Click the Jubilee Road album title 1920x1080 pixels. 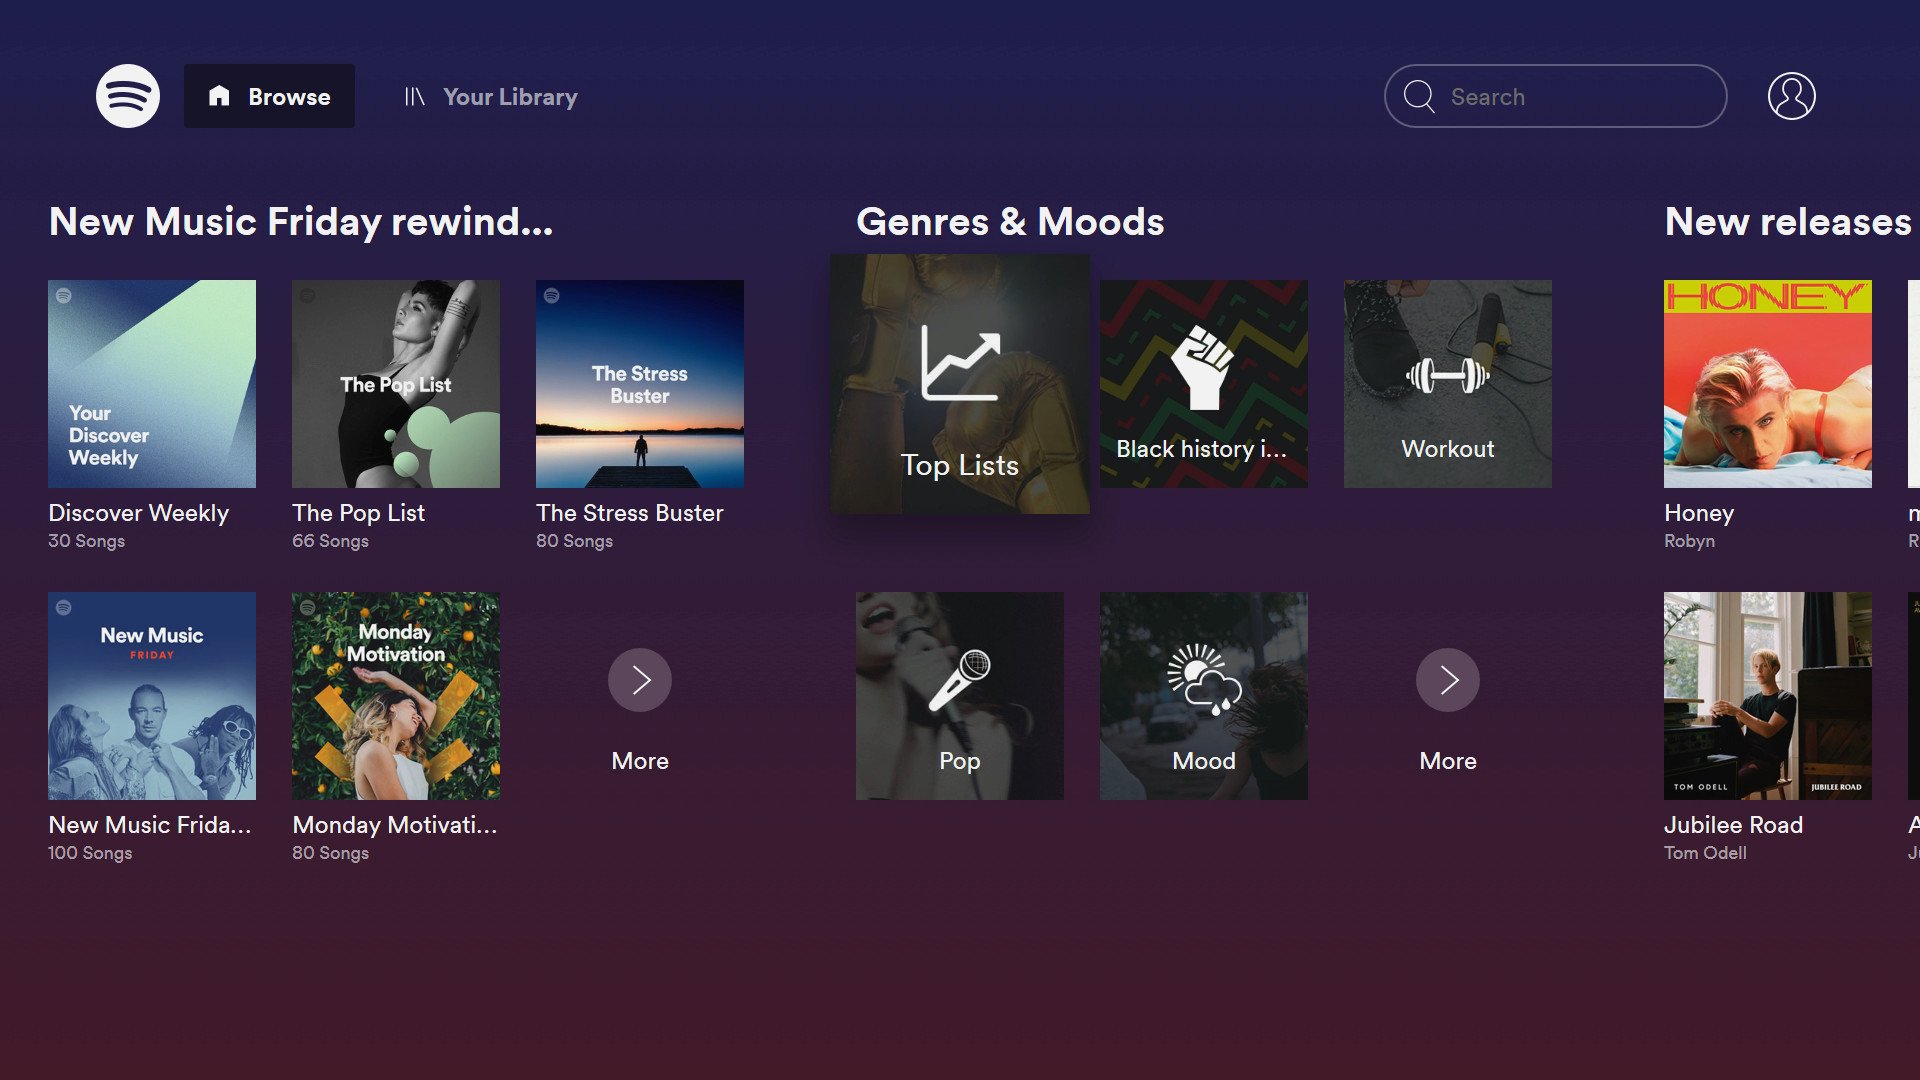coord(1734,825)
